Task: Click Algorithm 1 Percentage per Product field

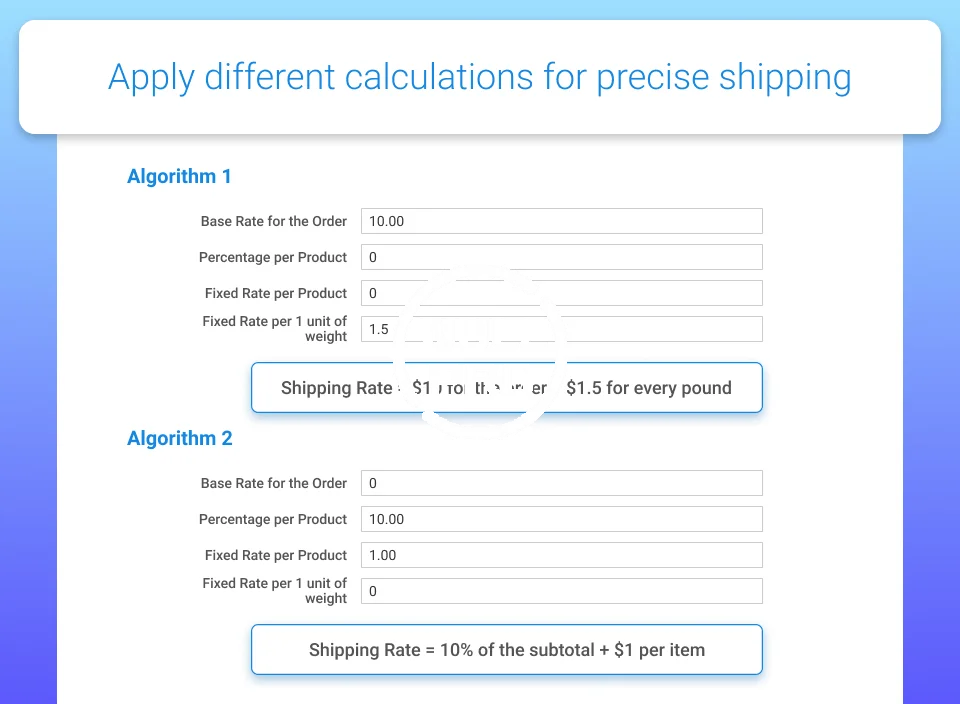Action: (561, 257)
